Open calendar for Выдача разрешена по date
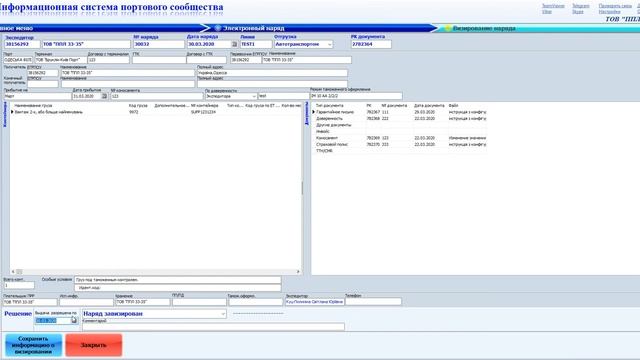 click(x=73, y=320)
